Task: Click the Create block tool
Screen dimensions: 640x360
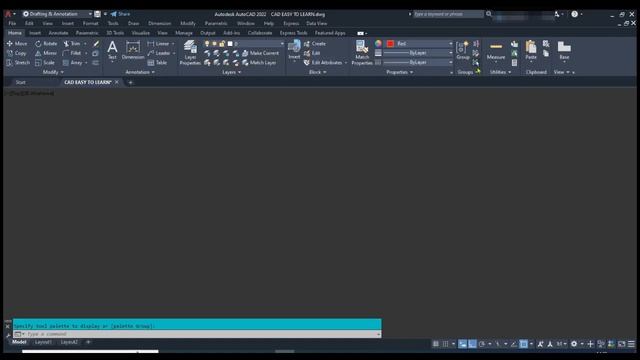Action: coord(315,43)
